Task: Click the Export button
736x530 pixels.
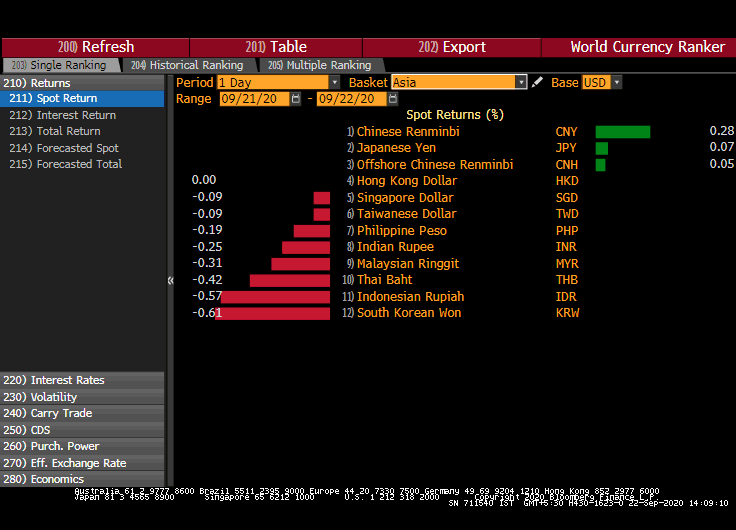Action: (452, 47)
